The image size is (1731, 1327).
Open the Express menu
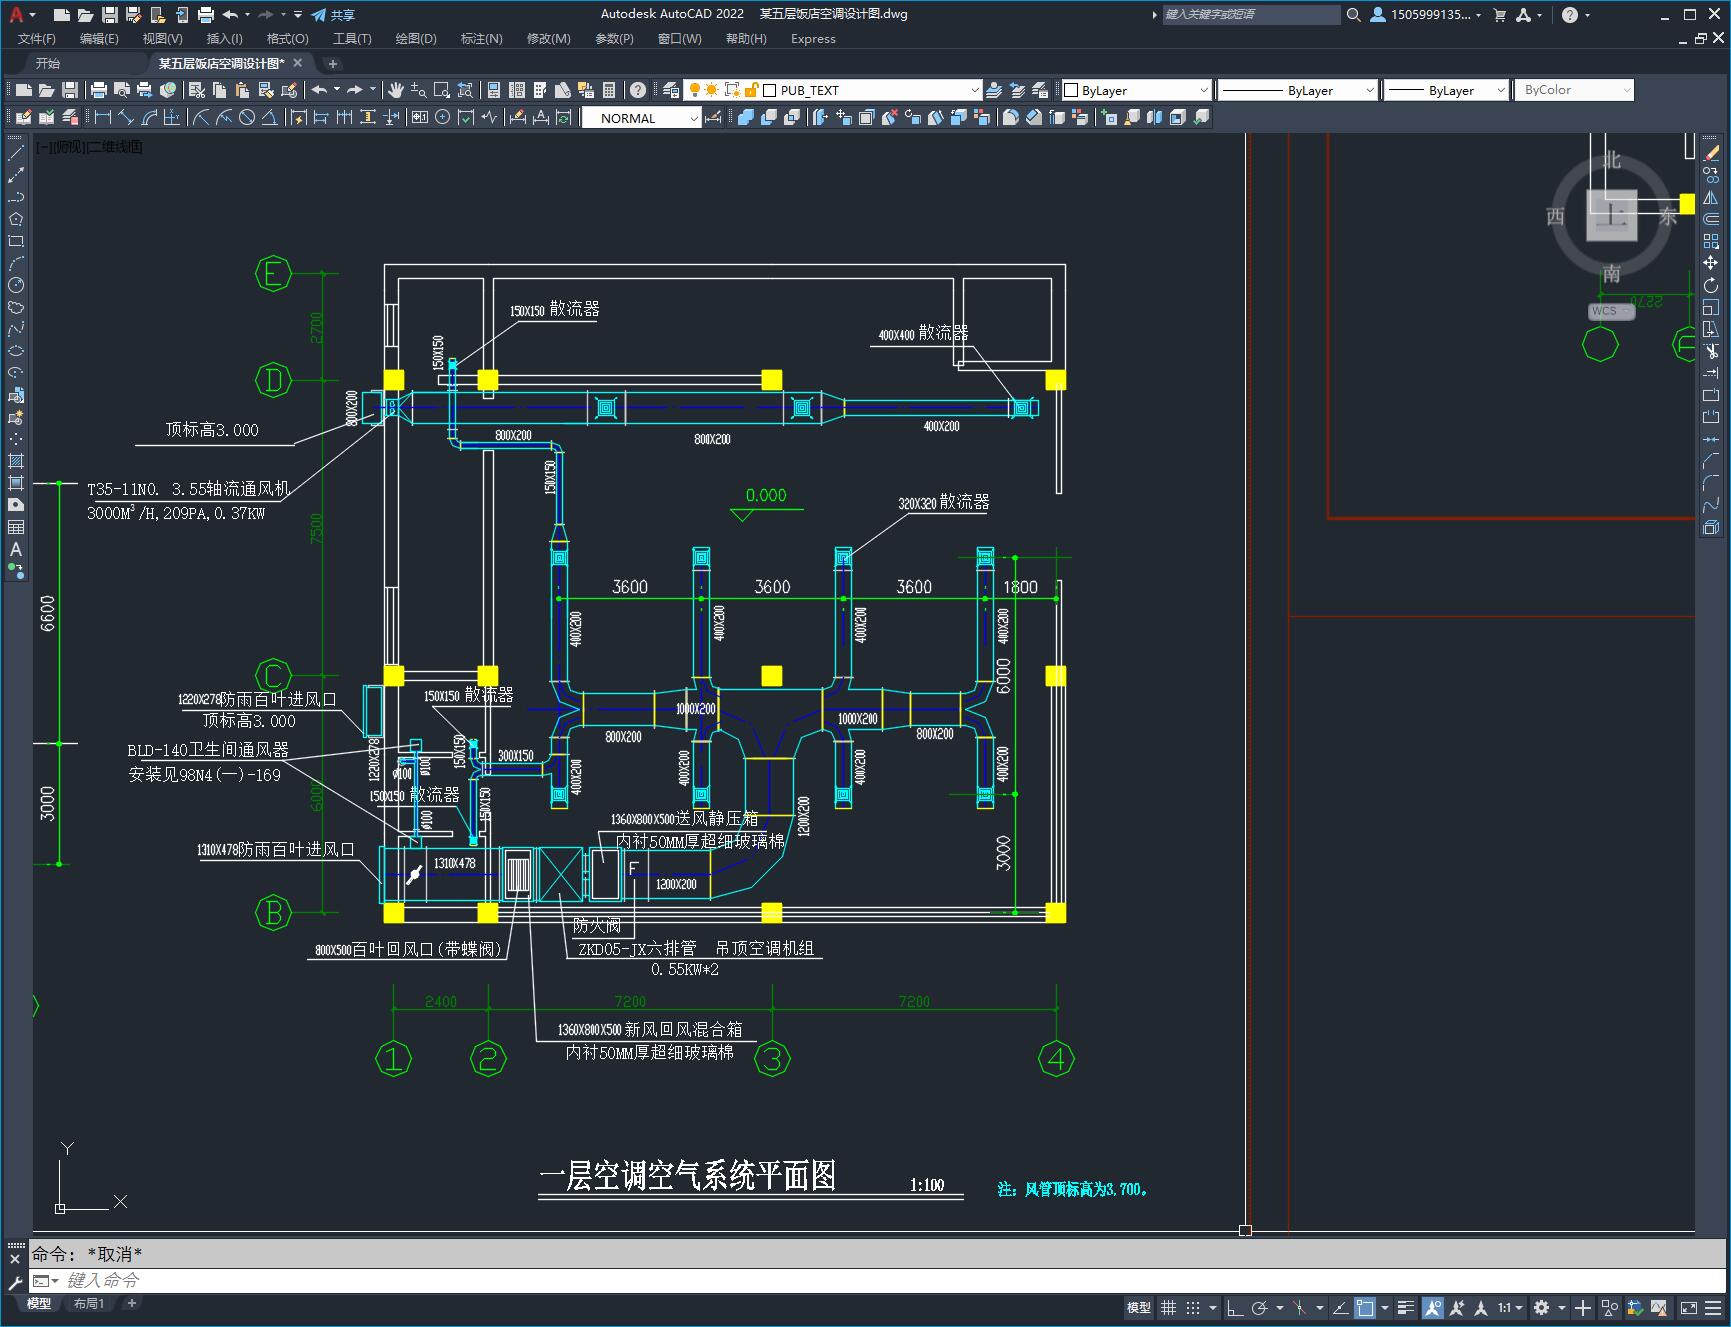[813, 39]
